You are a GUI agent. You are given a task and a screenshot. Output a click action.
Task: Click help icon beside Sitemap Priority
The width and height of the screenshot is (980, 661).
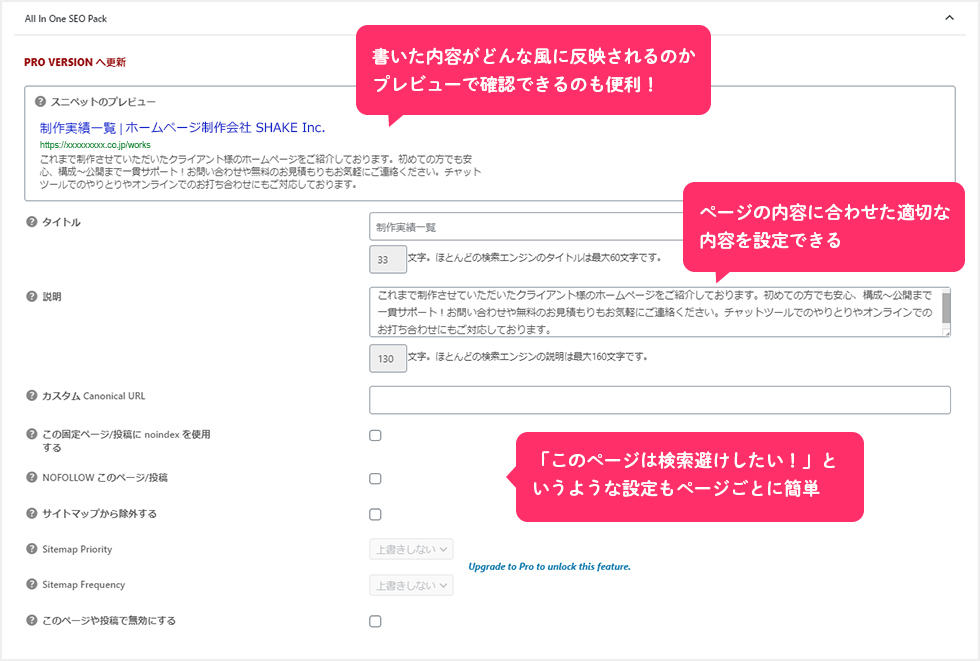[x=31, y=549]
